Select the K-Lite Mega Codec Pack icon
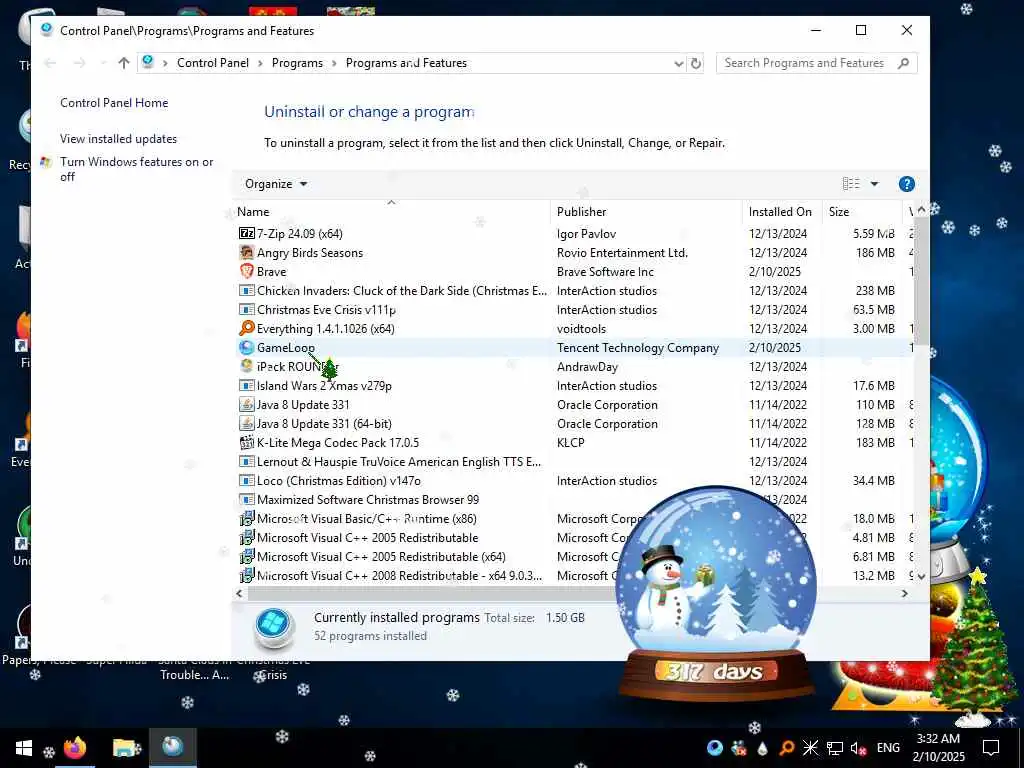Screen dimensions: 1024x768 [246, 443]
